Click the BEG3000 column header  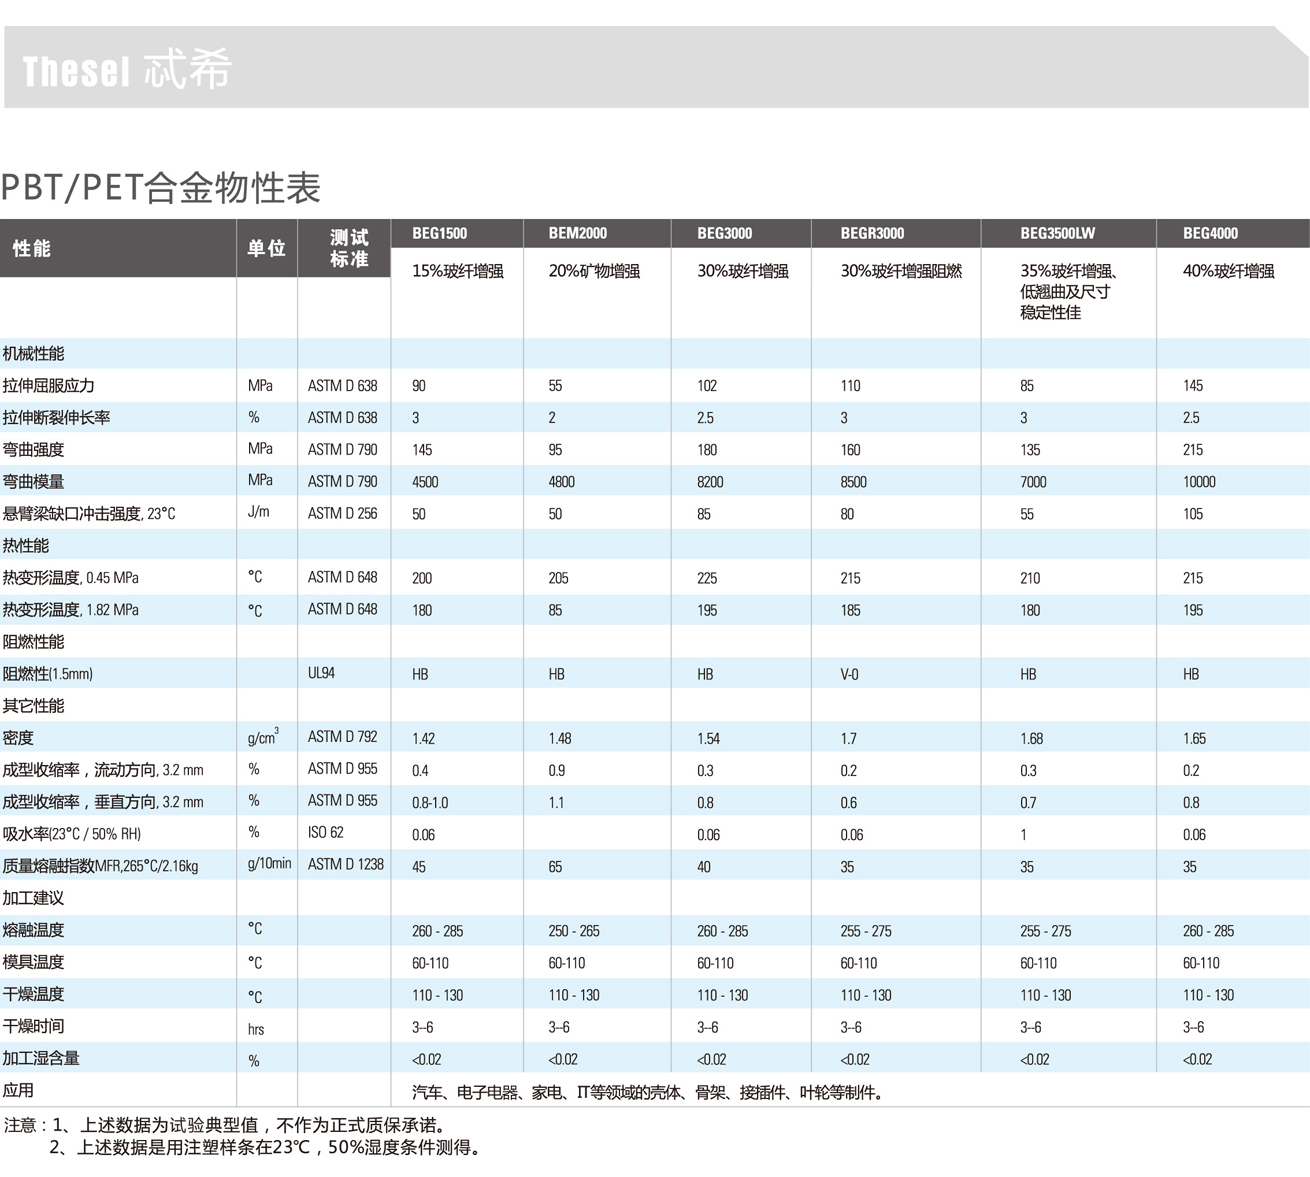pos(724,234)
